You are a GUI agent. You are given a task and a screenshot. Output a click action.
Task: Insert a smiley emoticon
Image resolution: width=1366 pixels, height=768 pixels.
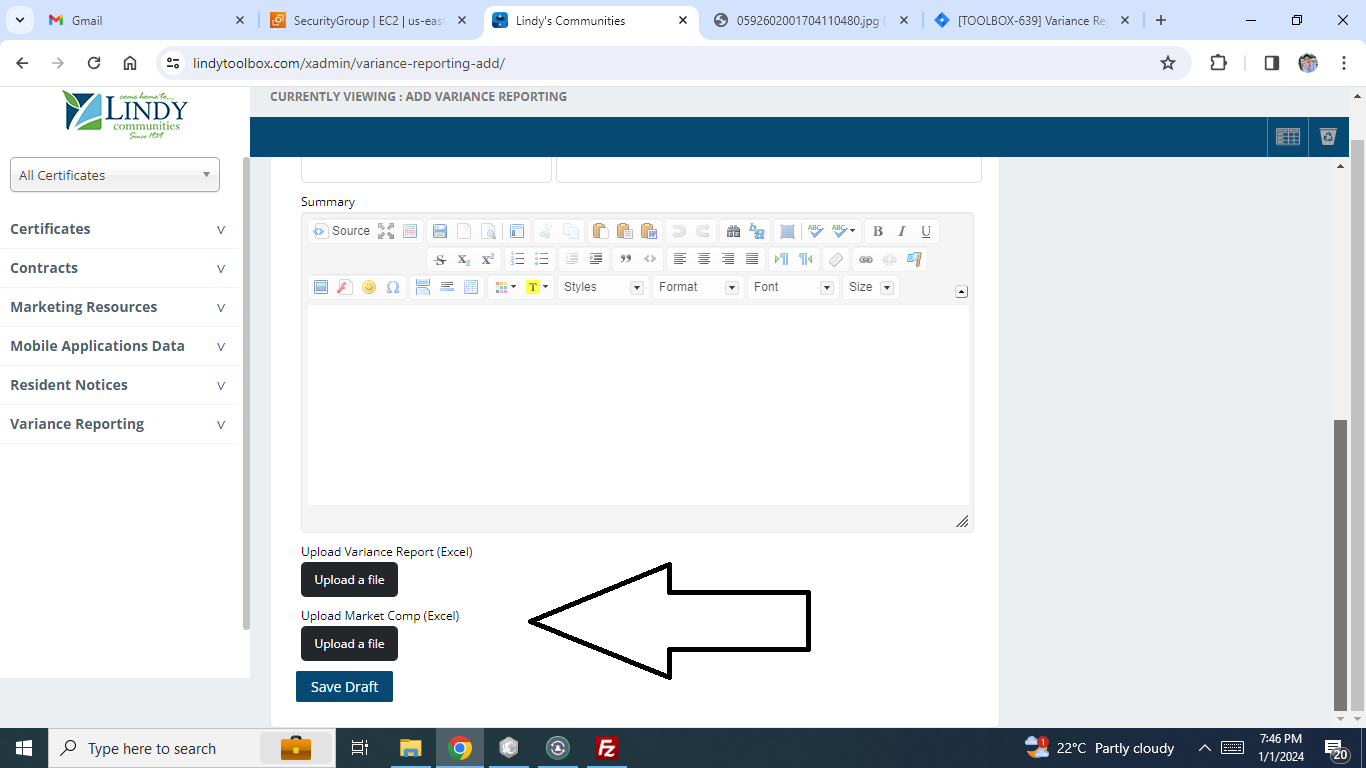pyautogui.click(x=369, y=287)
